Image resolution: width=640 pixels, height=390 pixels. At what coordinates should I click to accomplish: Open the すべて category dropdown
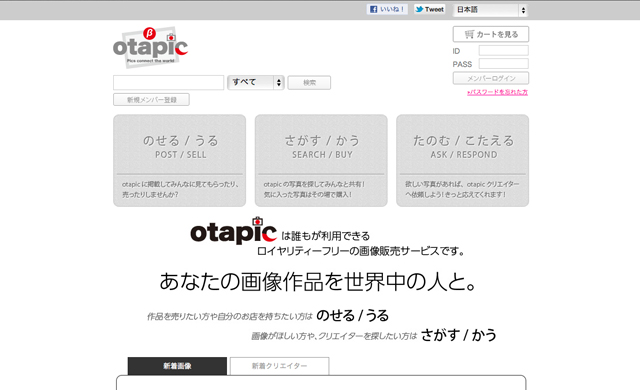pyautogui.click(x=256, y=82)
